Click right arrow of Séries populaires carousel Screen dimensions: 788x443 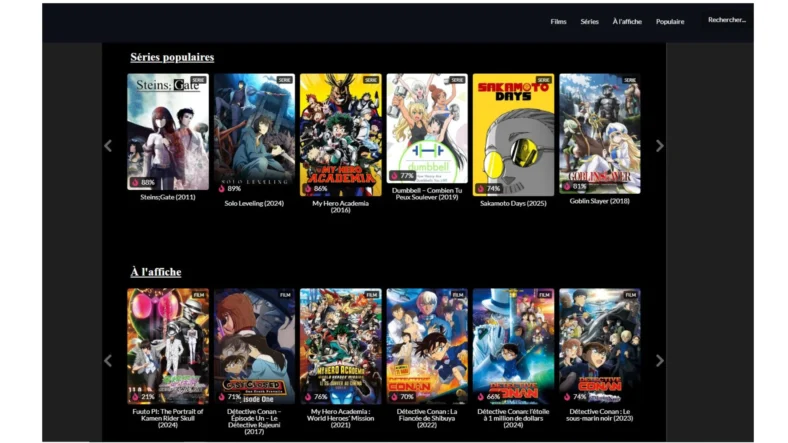659,146
